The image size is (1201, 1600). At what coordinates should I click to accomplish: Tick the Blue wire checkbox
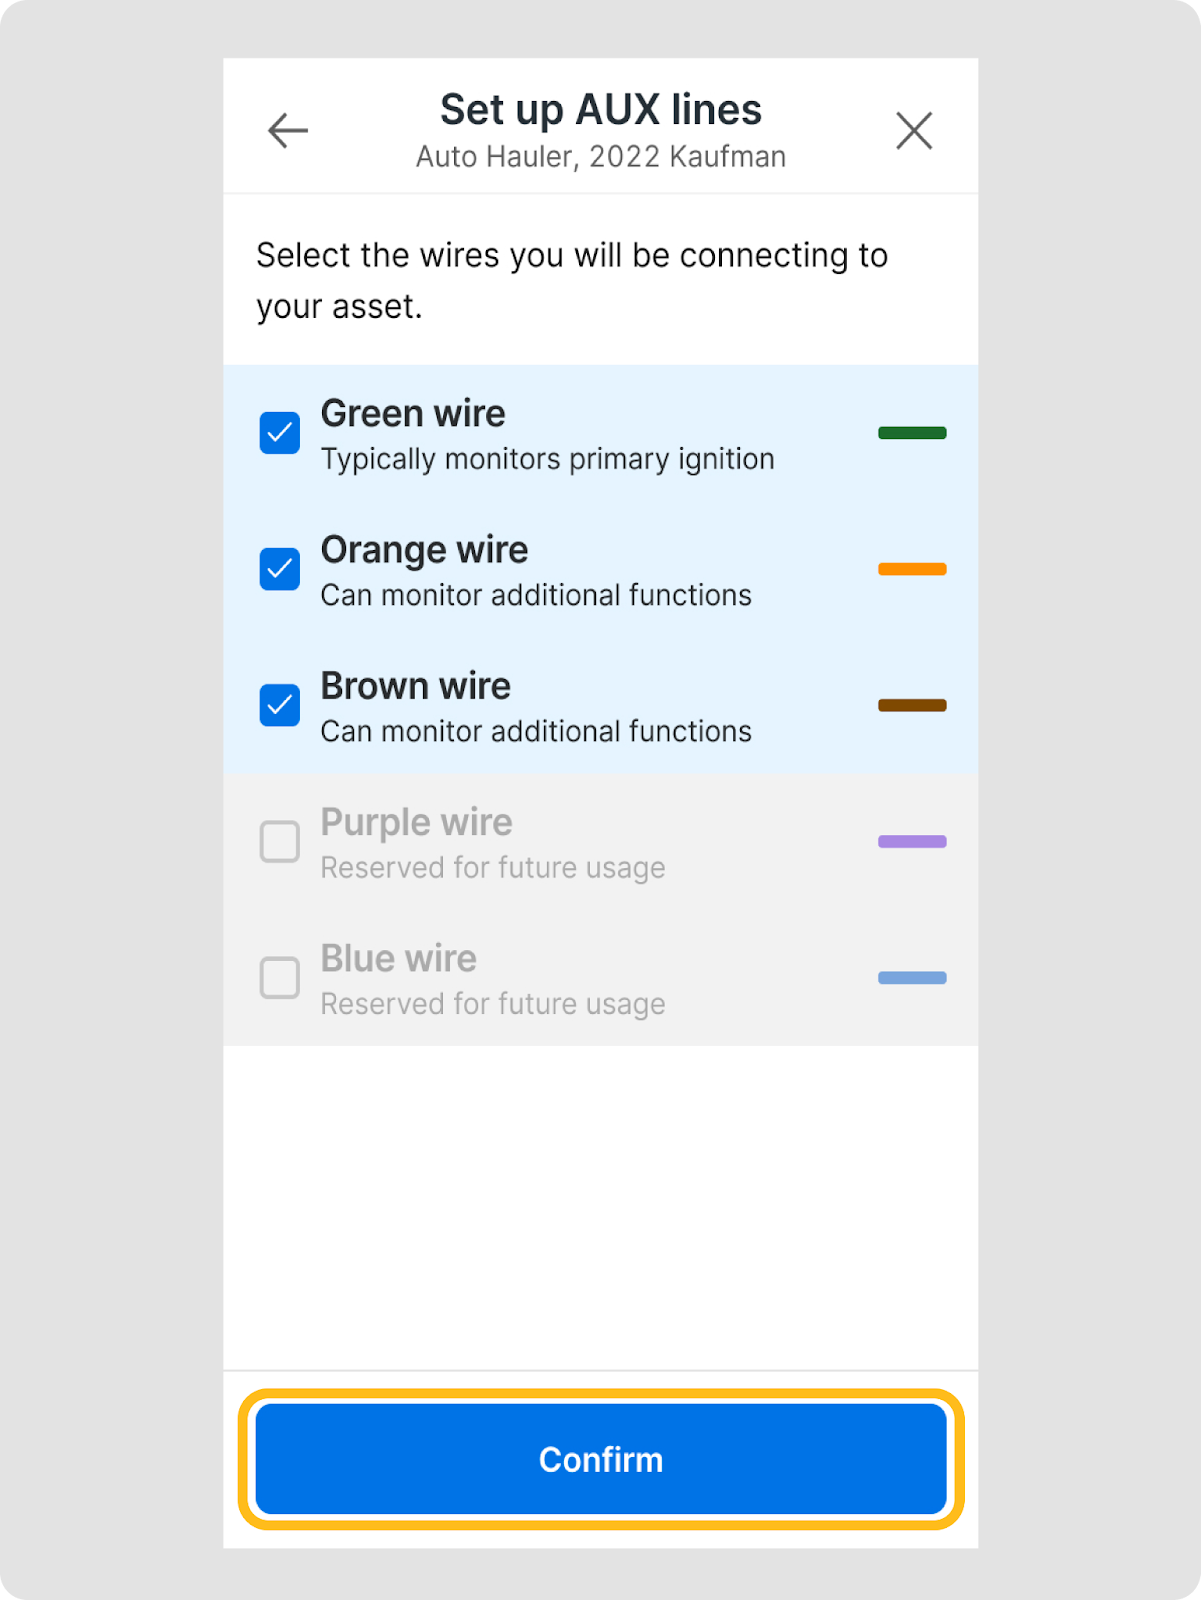click(x=280, y=978)
